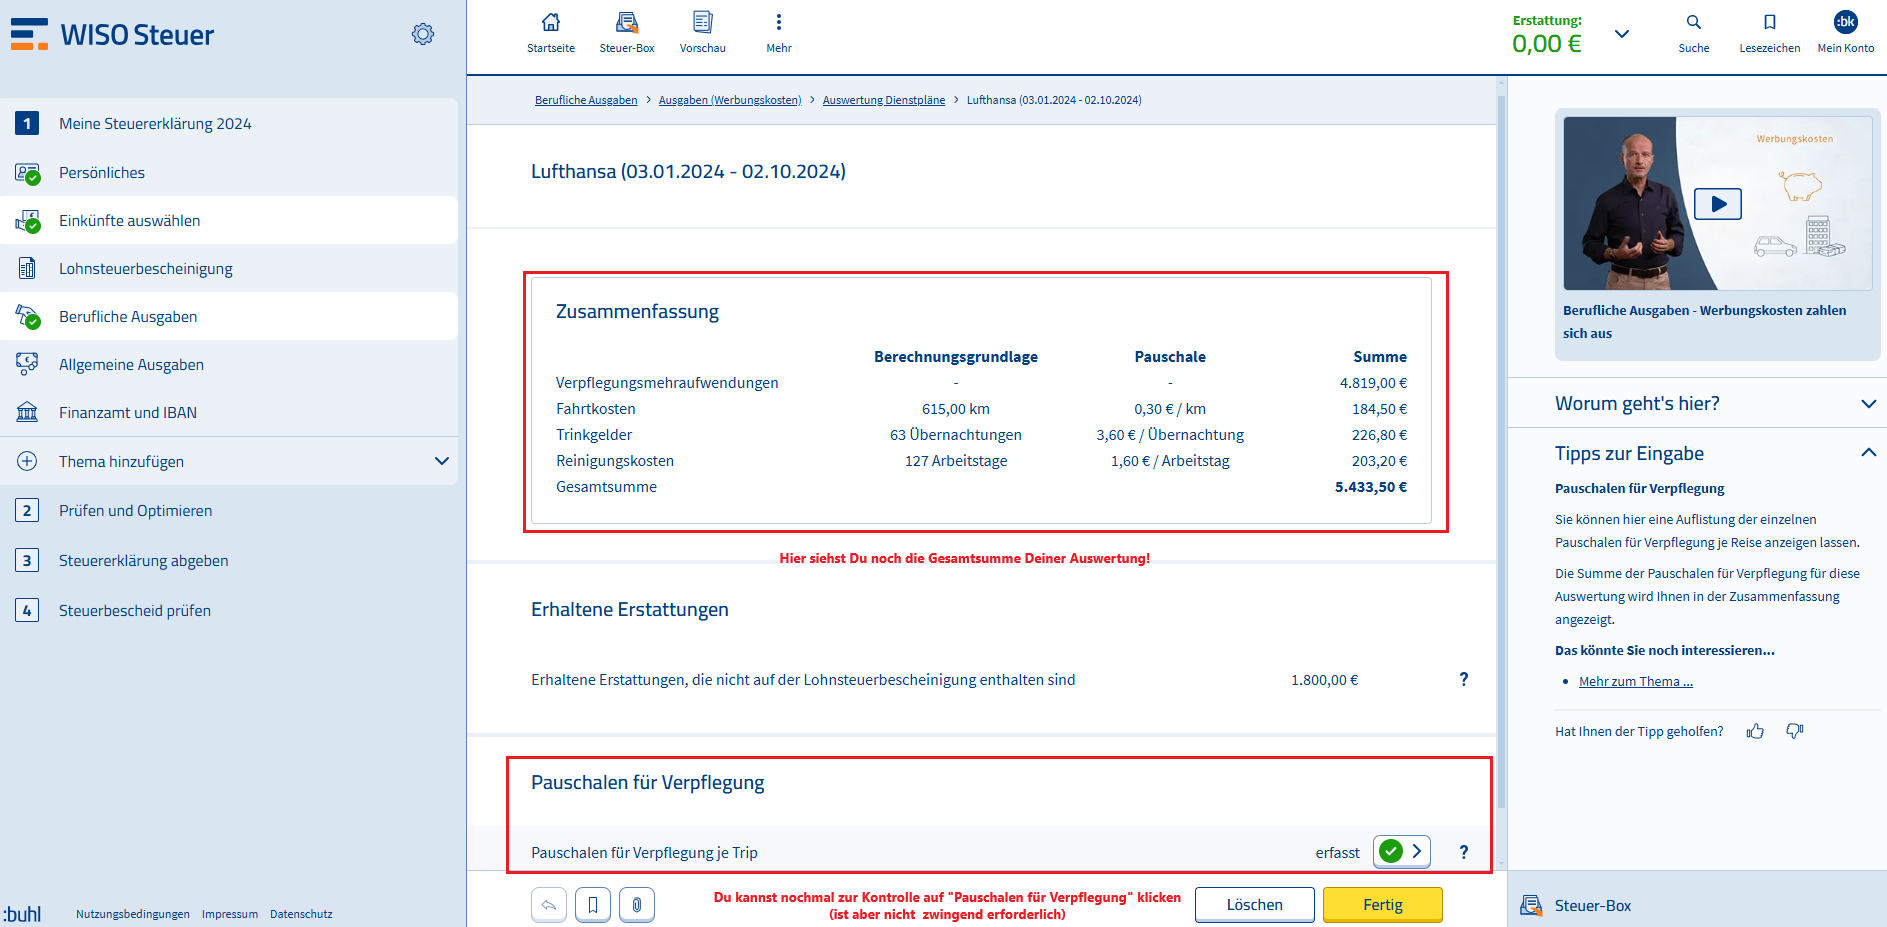
Task: Open Impressum link
Action: 230,914
